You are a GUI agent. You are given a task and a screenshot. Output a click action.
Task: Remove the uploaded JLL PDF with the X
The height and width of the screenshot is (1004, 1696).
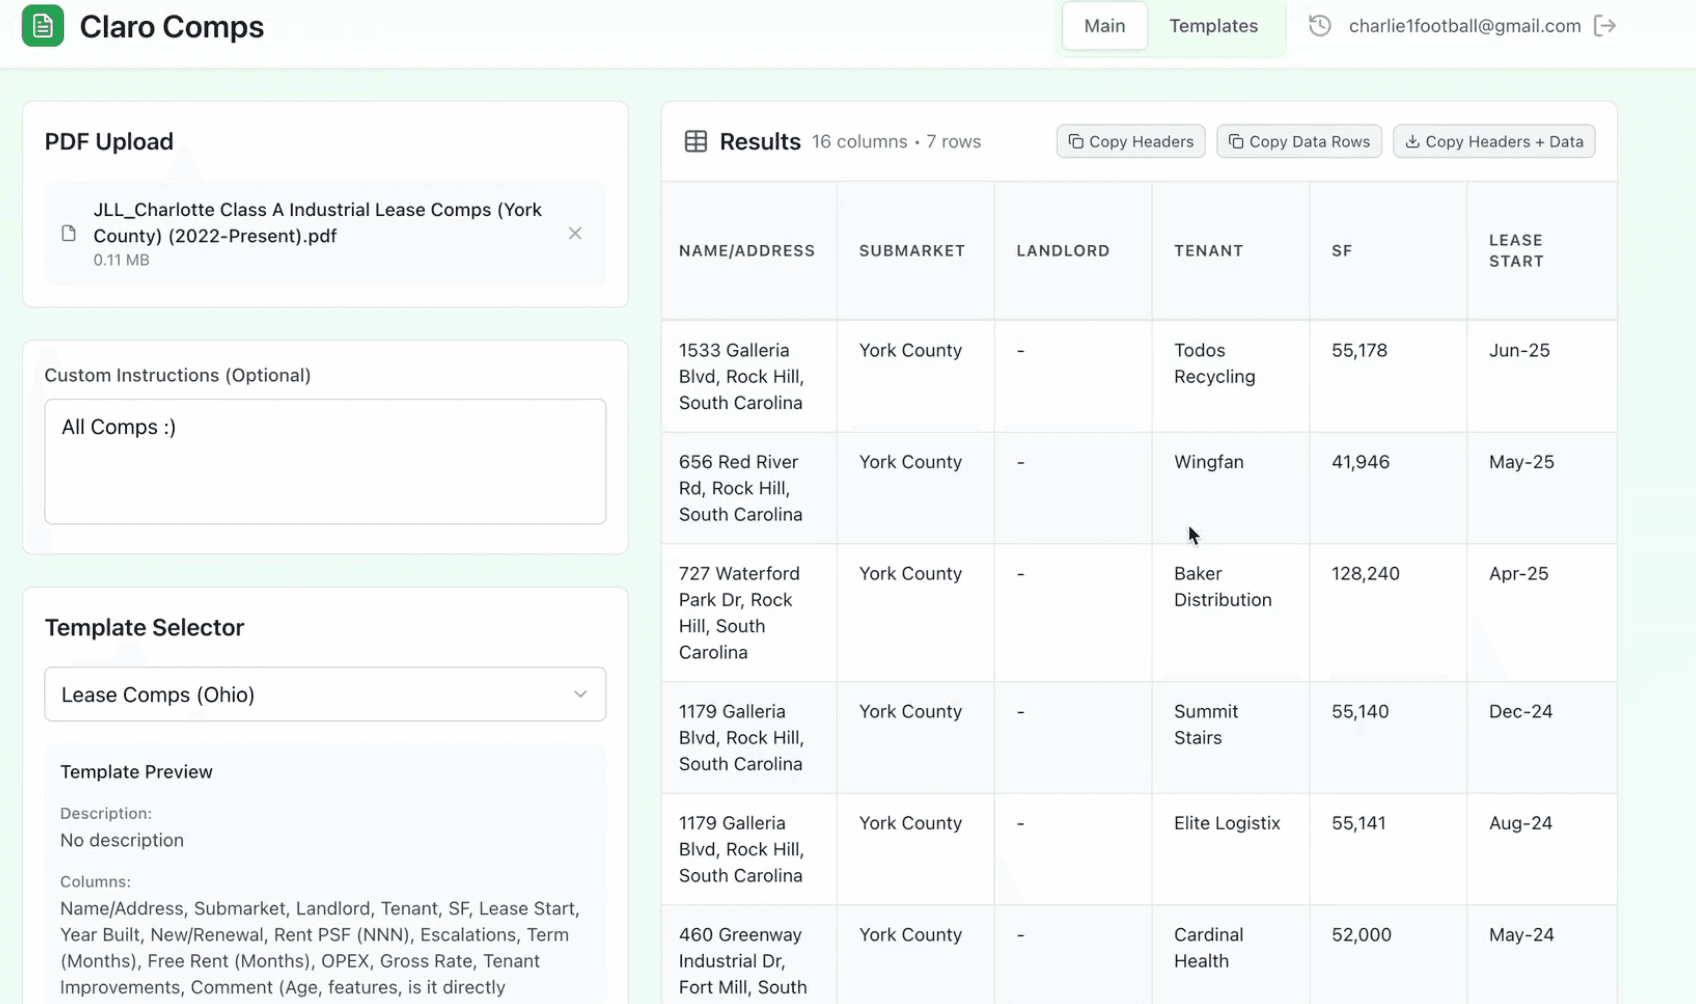(575, 233)
